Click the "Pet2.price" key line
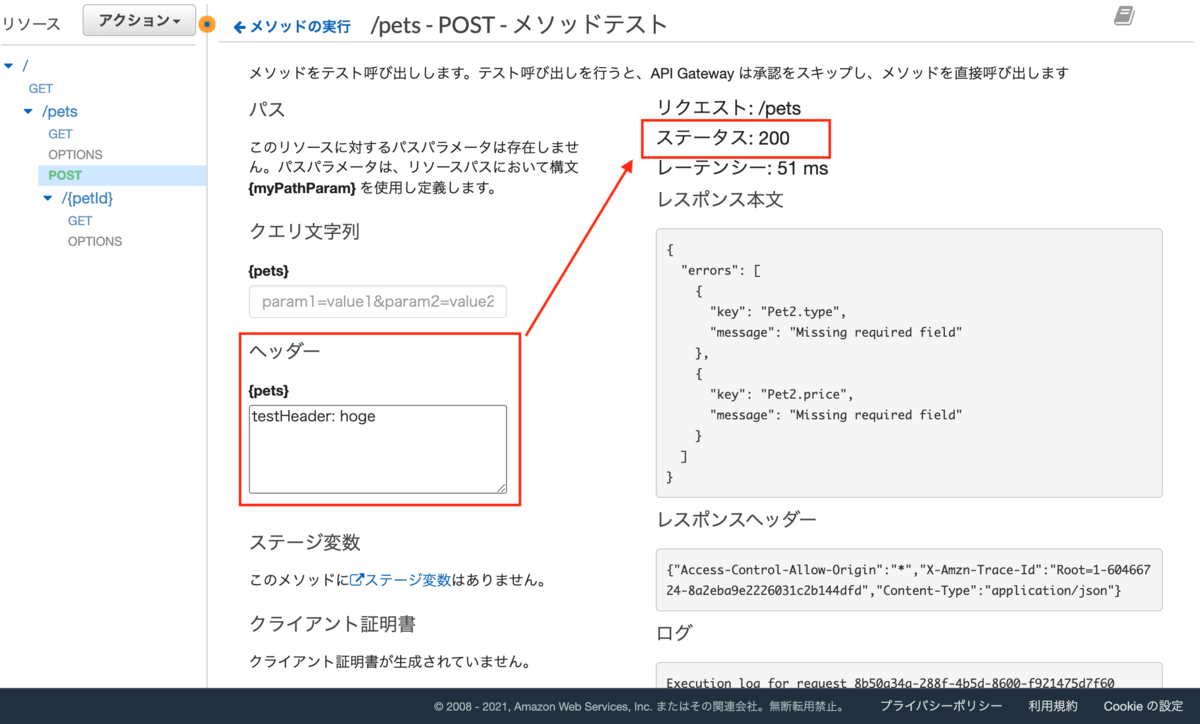1200x724 pixels. (x=782, y=394)
